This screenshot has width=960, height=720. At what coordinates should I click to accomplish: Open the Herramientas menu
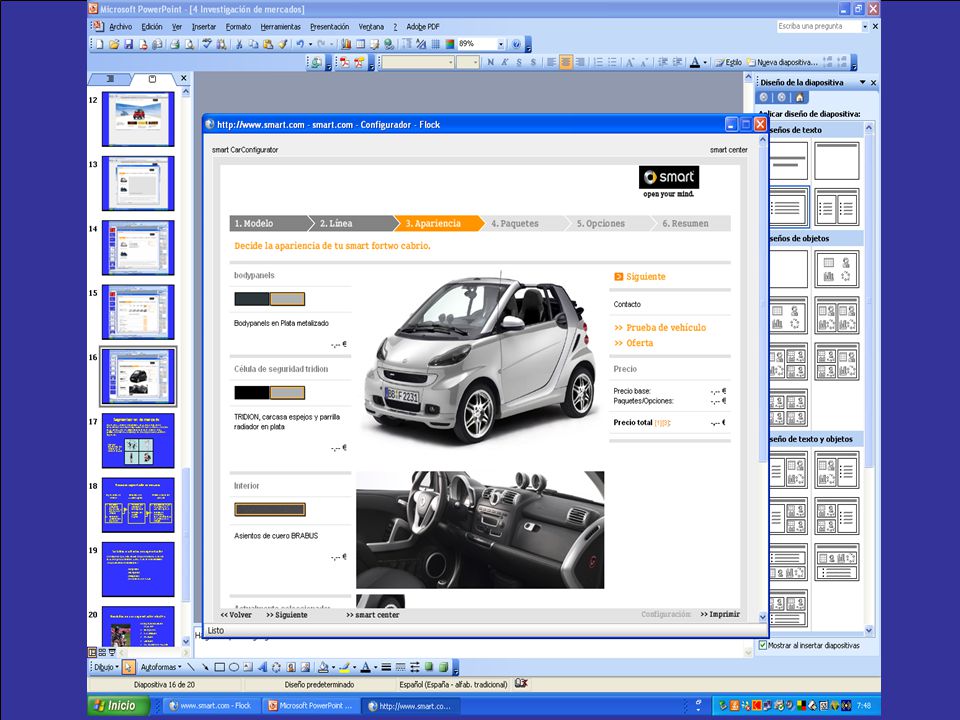coord(280,27)
